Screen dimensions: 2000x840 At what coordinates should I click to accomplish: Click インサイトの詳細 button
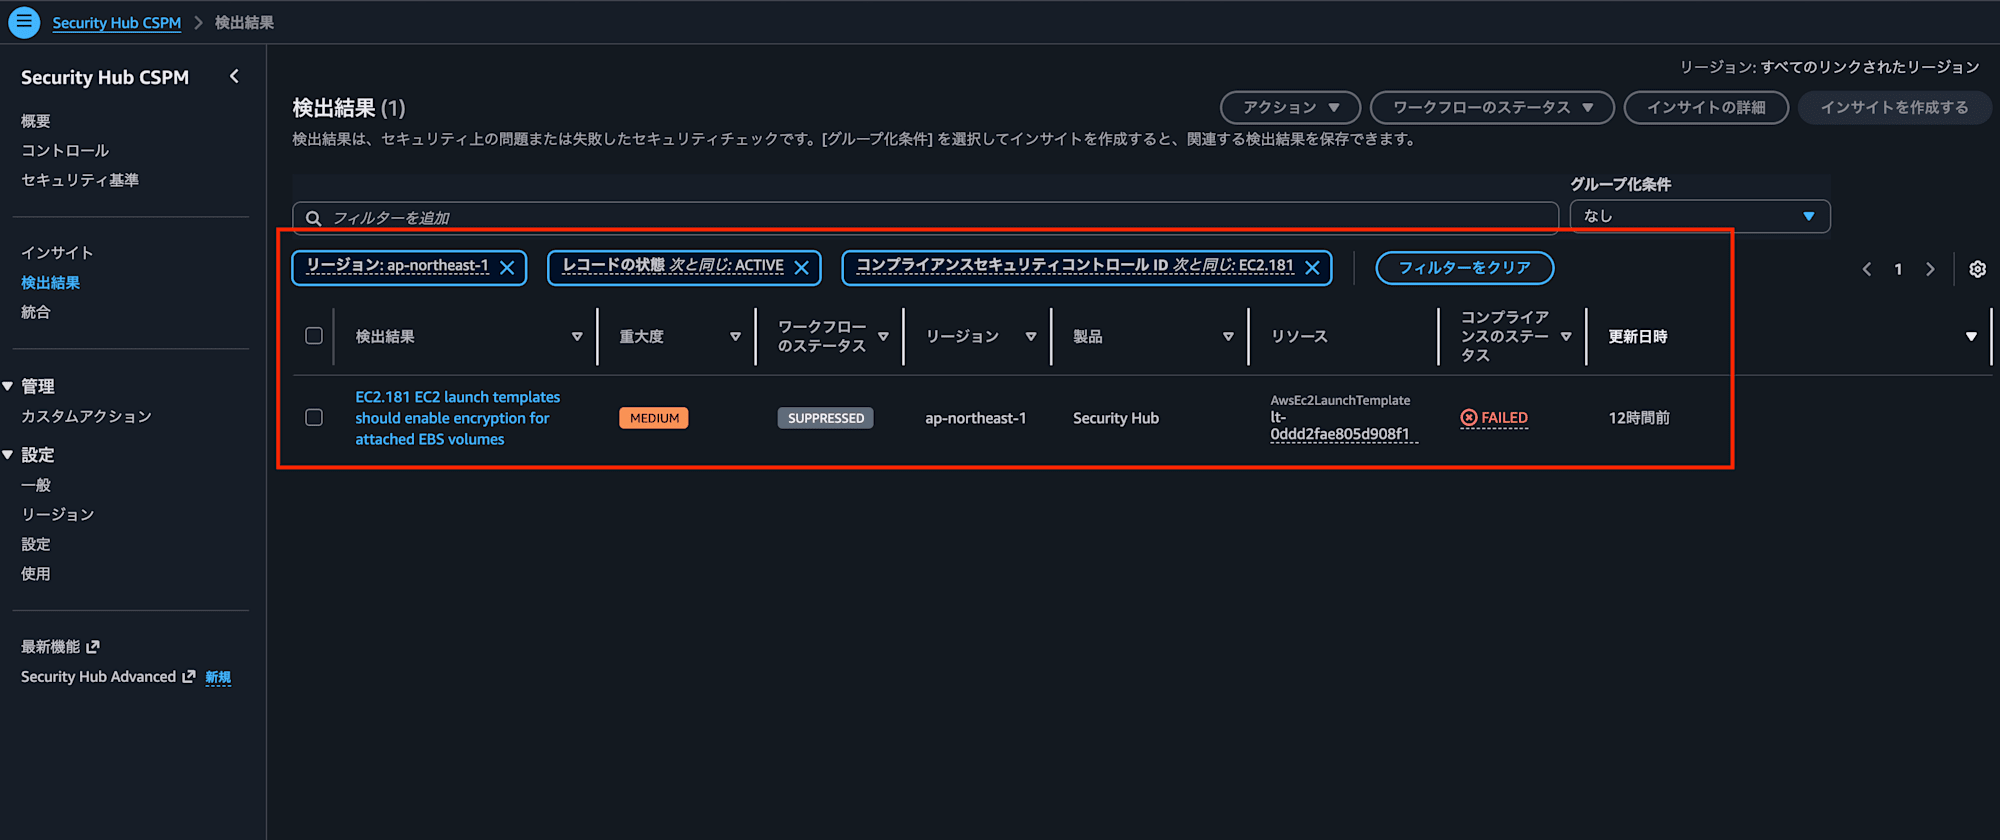[x=1706, y=107]
